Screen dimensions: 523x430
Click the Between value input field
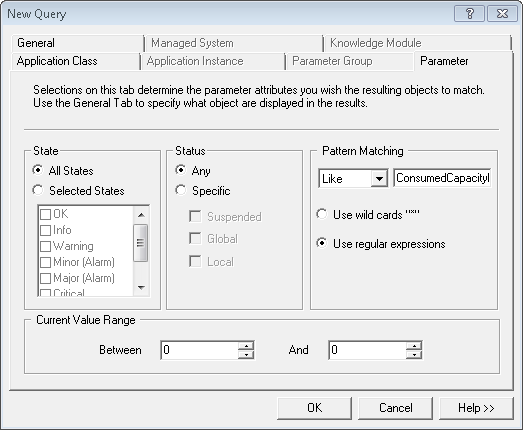pyautogui.click(x=199, y=350)
